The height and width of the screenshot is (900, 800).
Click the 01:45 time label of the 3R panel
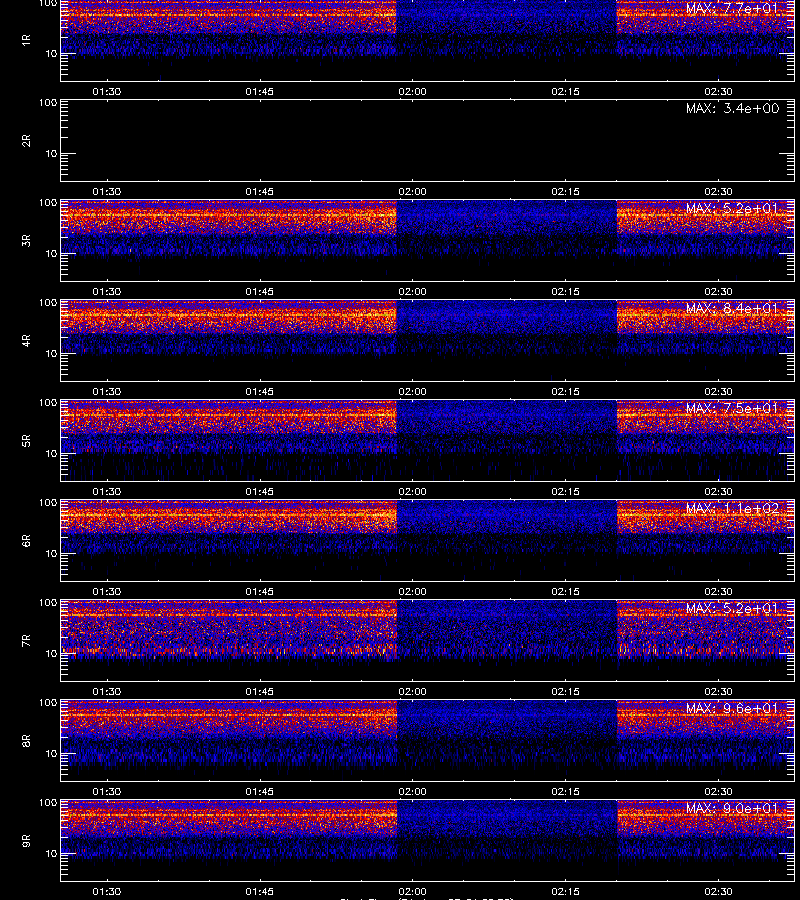click(259, 292)
